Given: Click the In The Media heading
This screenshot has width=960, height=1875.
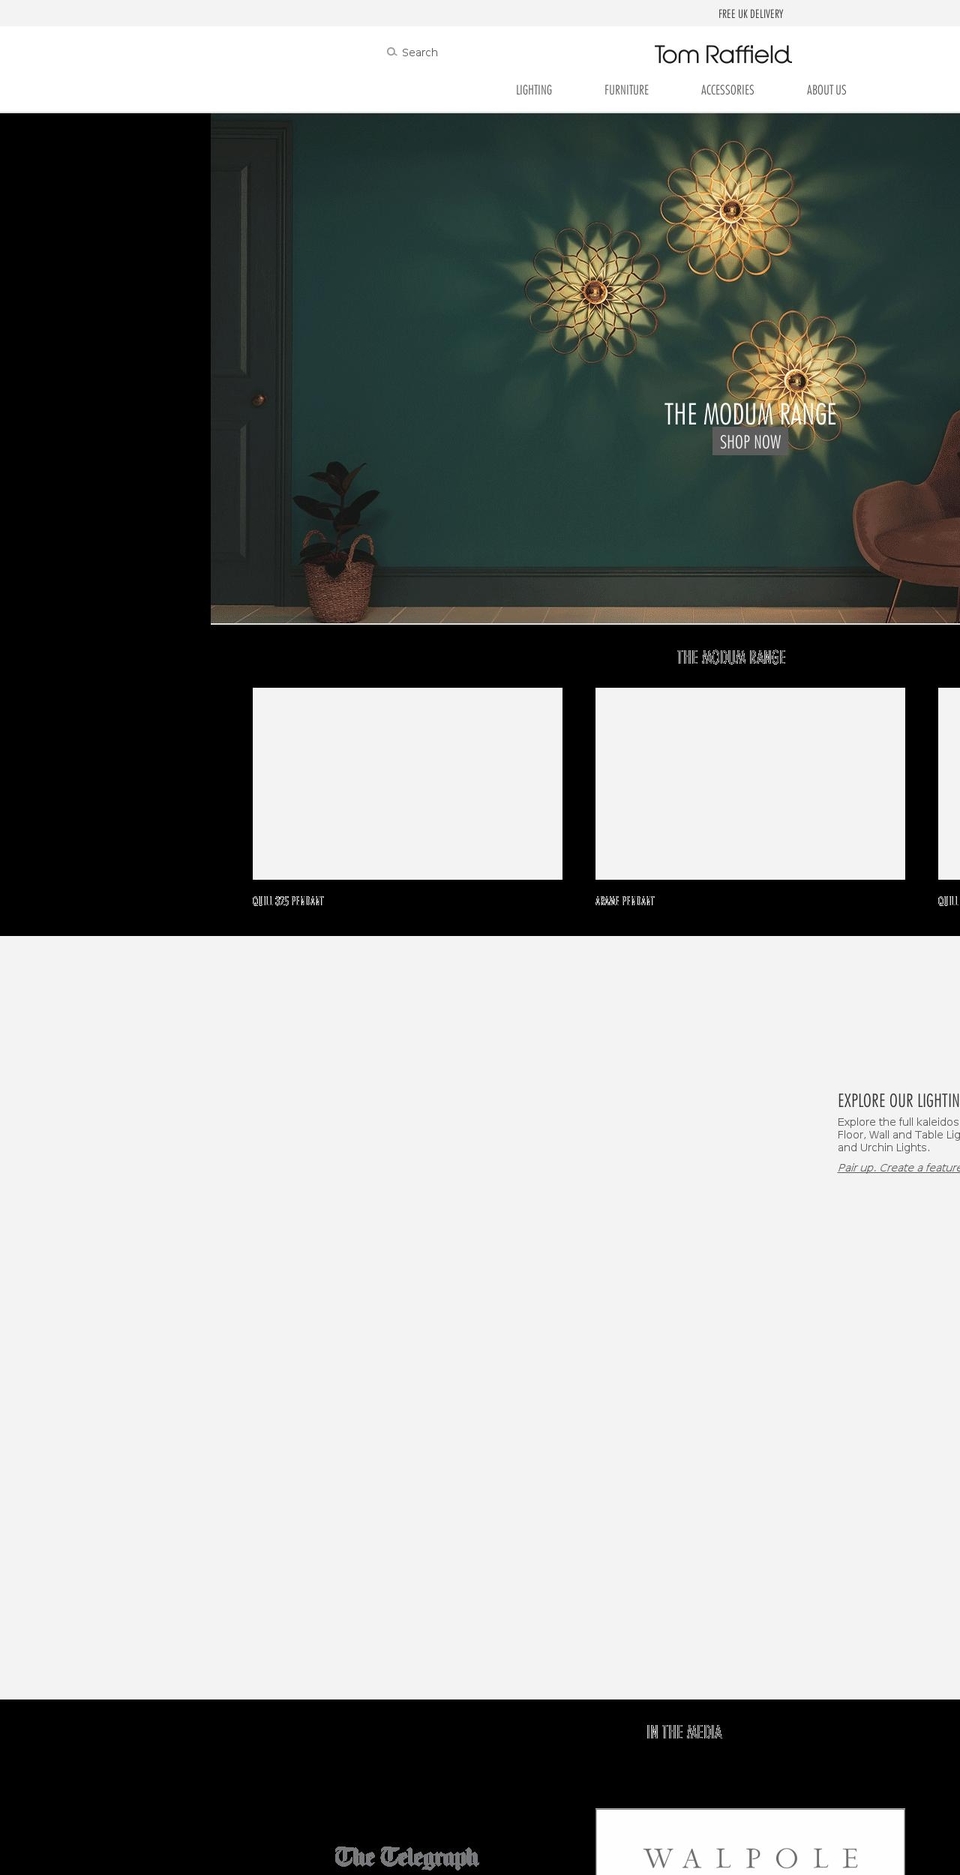Looking at the screenshot, I should click(x=684, y=1732).
